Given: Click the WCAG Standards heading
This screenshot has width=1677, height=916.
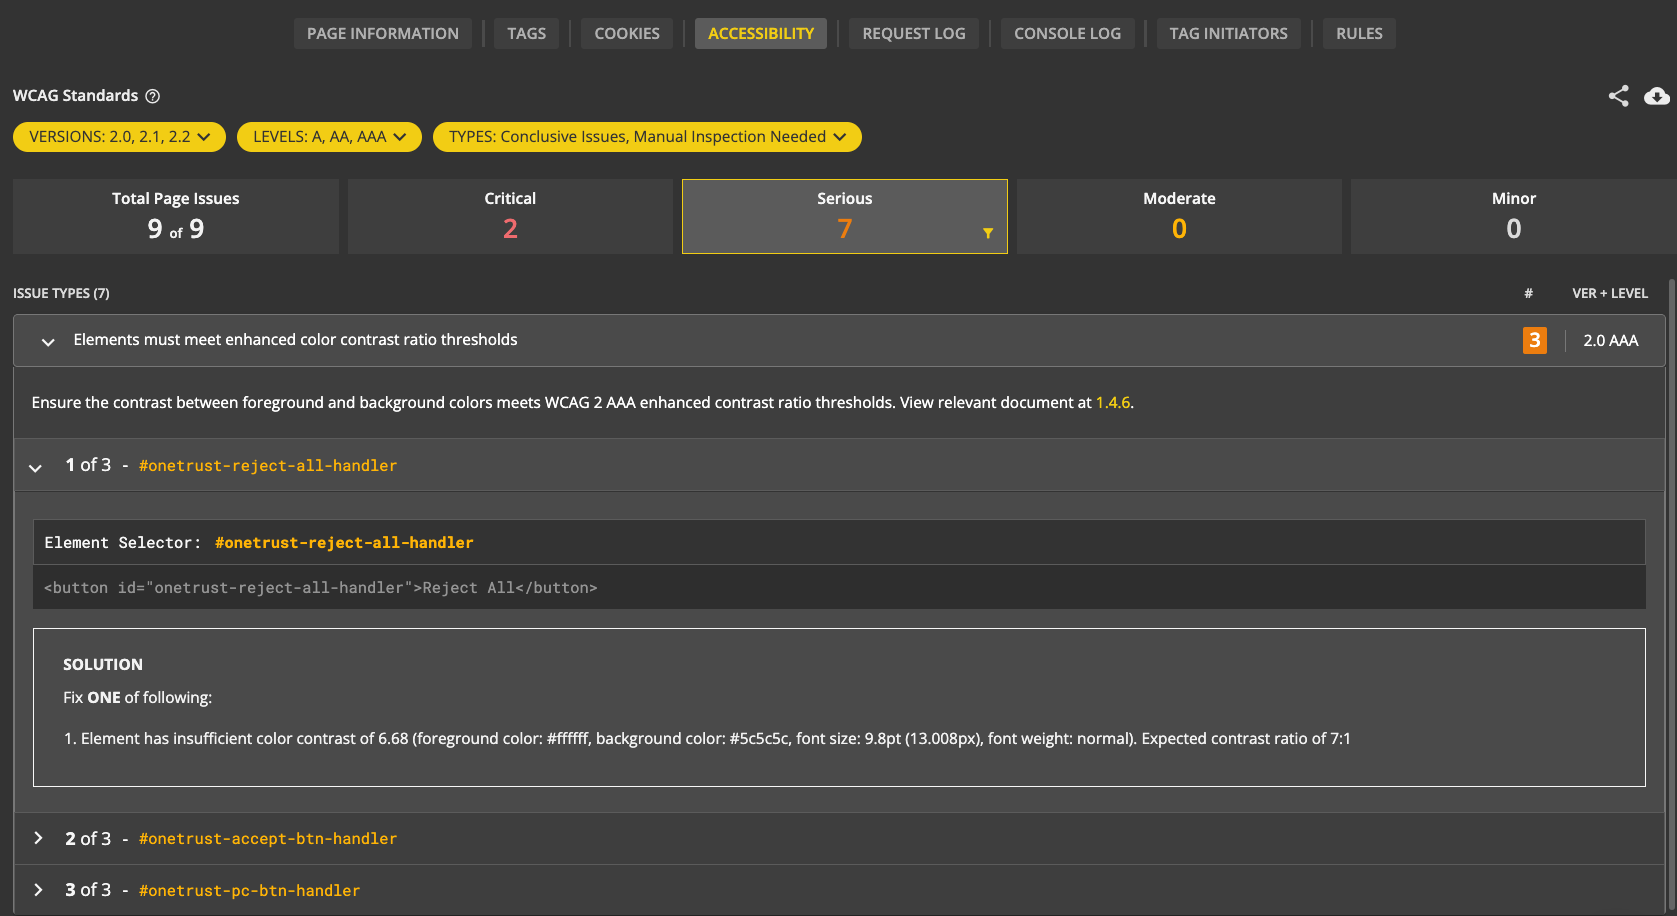Looking at the screenshot, I should (x=76, y=96).
